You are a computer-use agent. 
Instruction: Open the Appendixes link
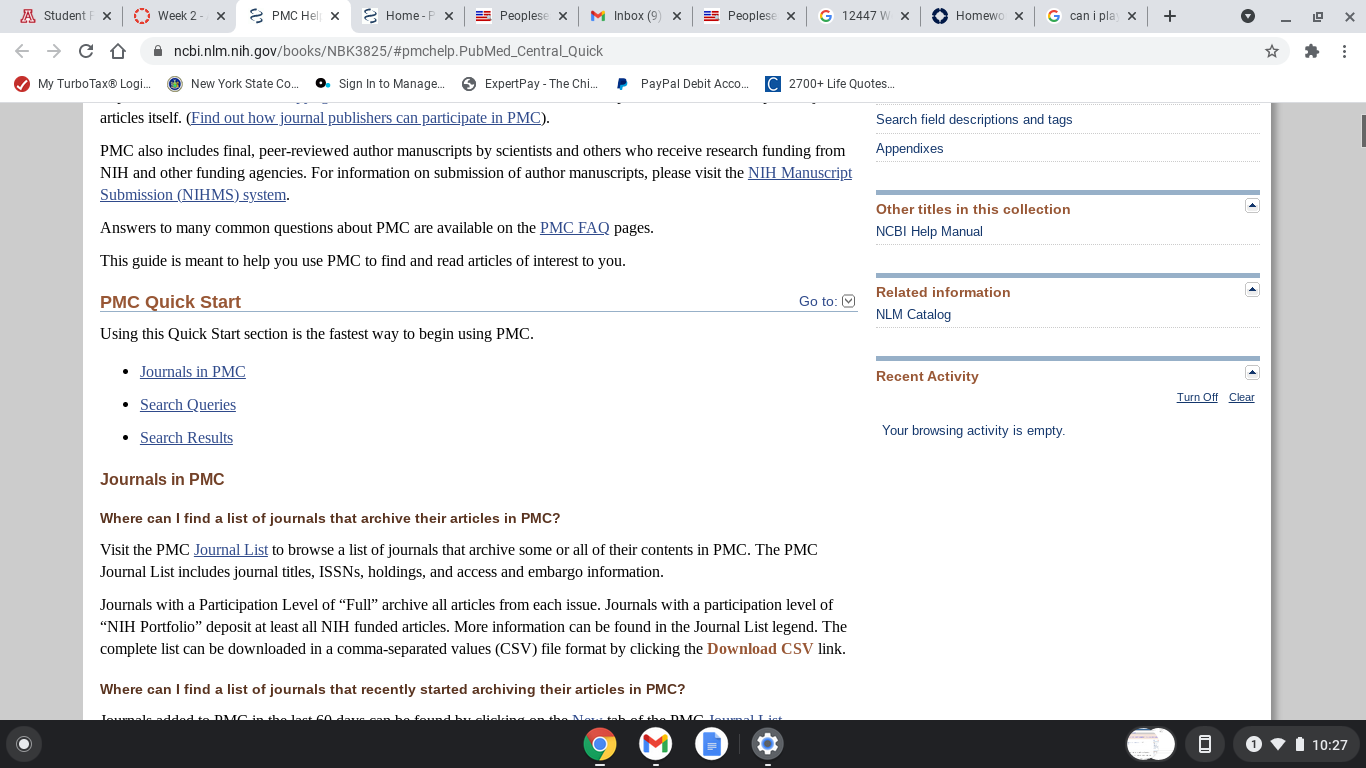tap(909, 148)
